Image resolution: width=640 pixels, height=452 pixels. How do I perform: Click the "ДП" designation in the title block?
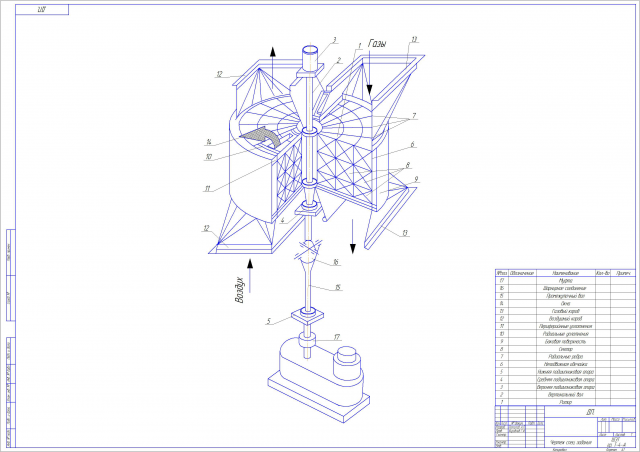[x=590, y=412]
